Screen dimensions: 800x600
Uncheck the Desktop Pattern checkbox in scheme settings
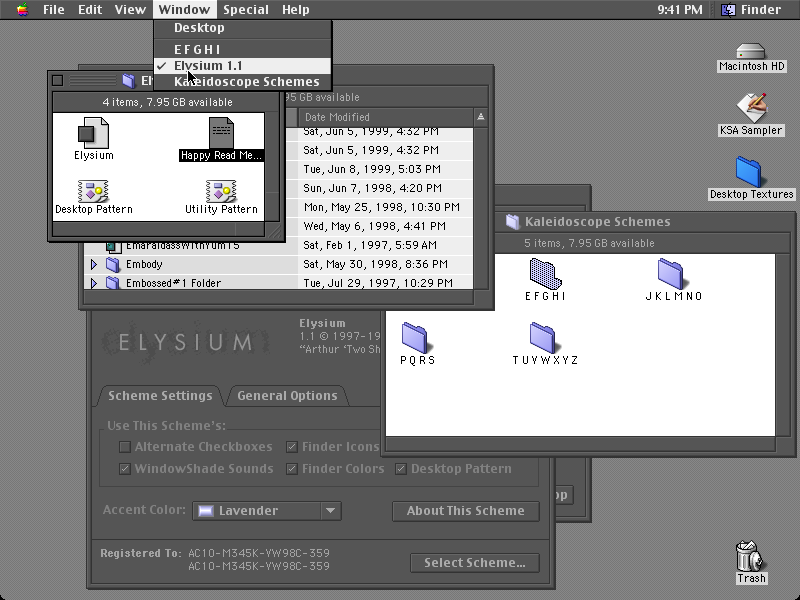click(x=401, y=469)
